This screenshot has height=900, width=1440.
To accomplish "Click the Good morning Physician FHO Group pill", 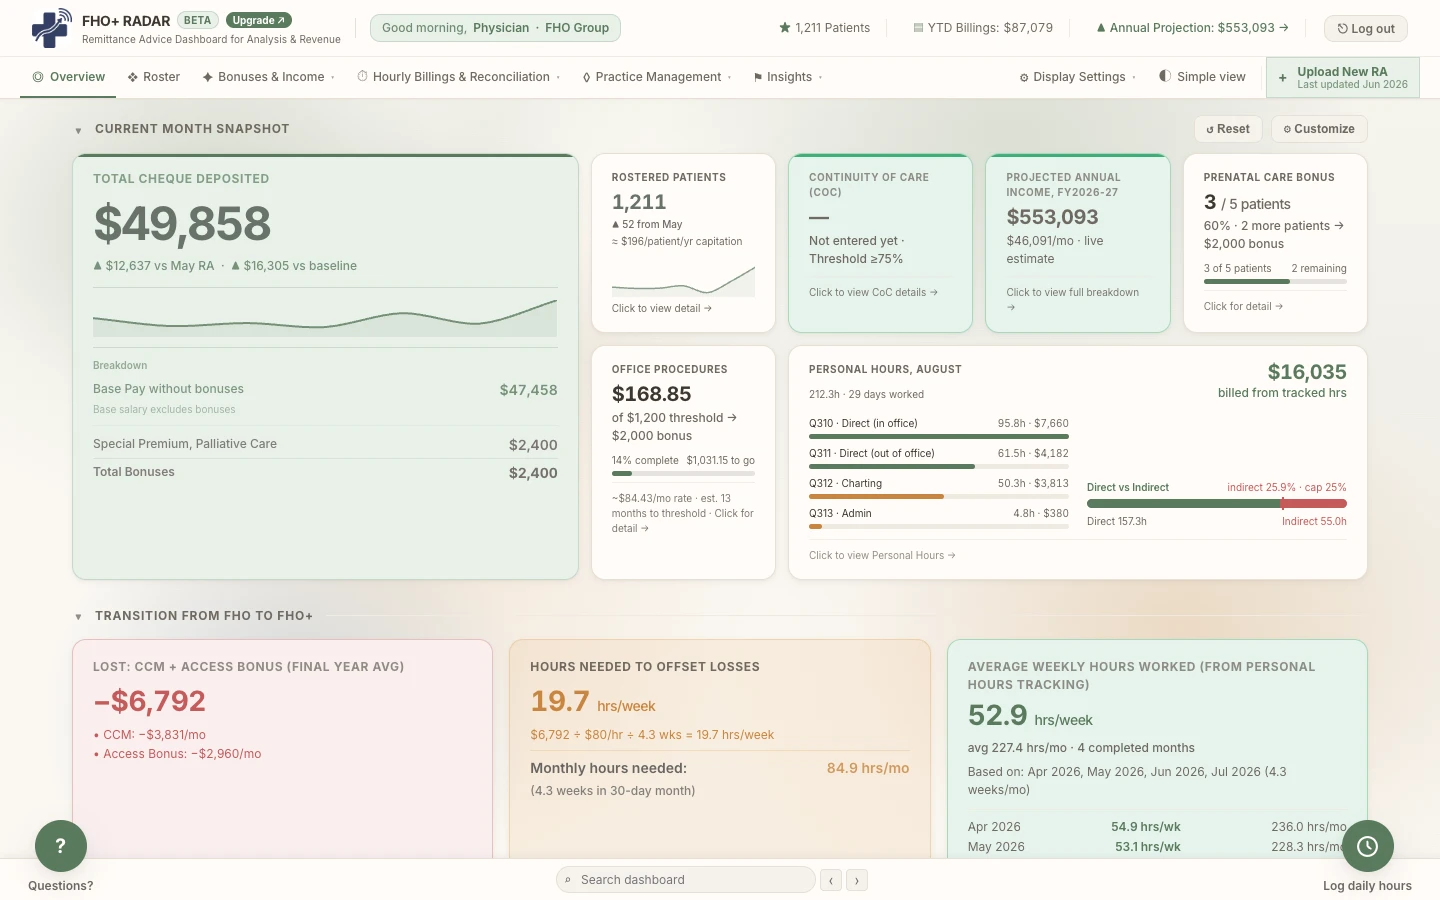I will pos(495,28).
